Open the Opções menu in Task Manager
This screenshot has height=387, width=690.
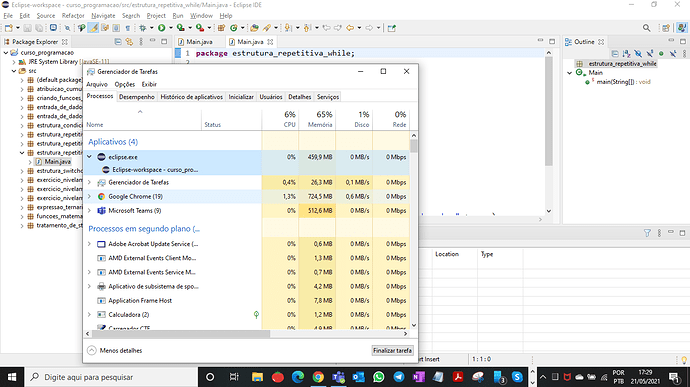coord(125,84)
